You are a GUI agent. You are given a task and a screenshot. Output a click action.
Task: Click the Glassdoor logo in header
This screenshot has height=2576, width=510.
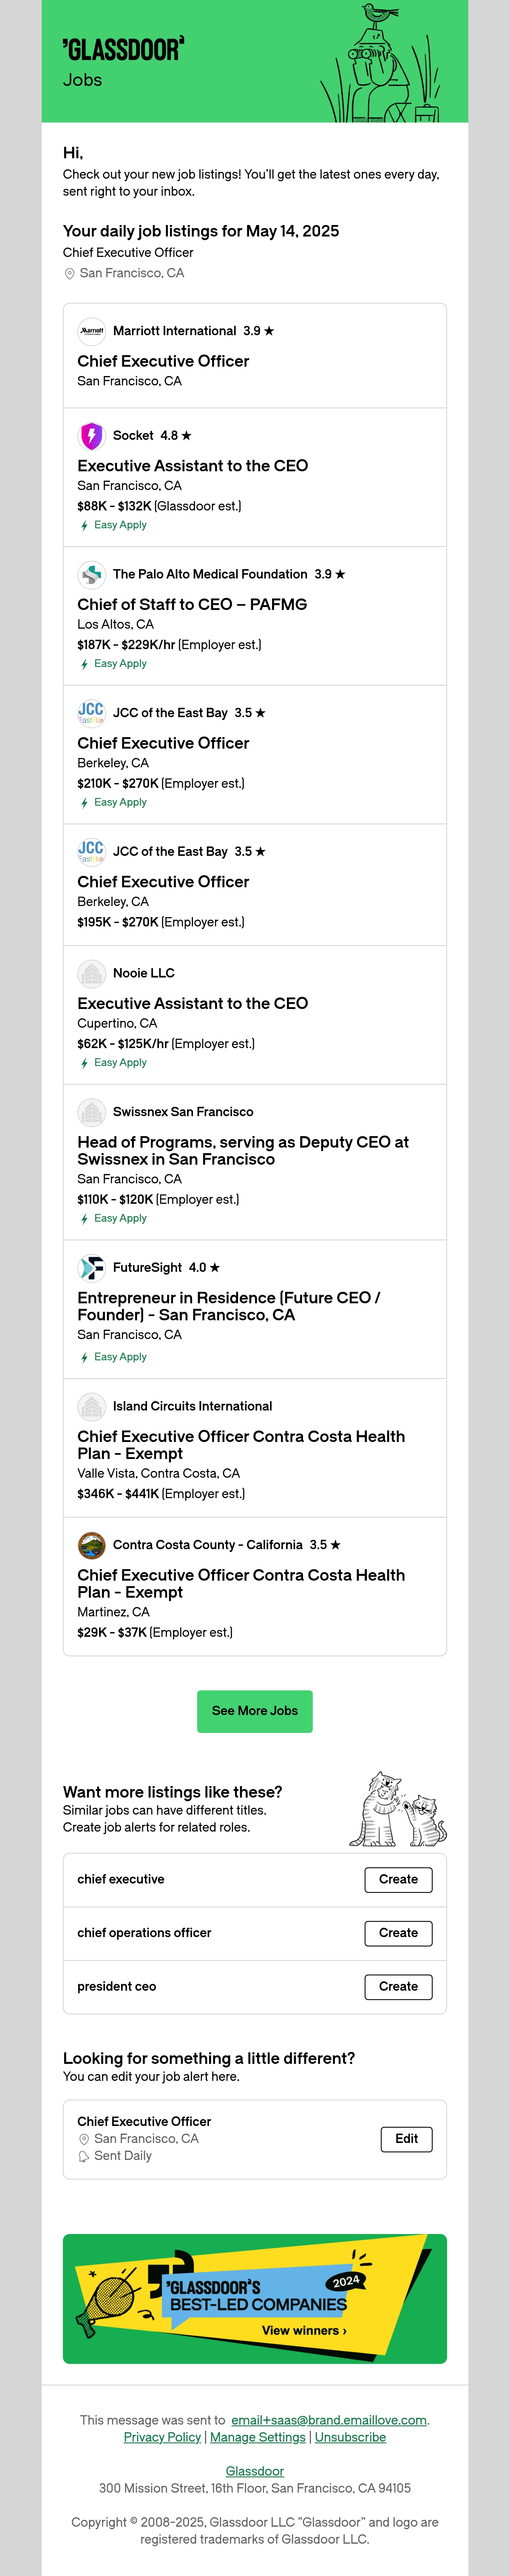(122, 49)
